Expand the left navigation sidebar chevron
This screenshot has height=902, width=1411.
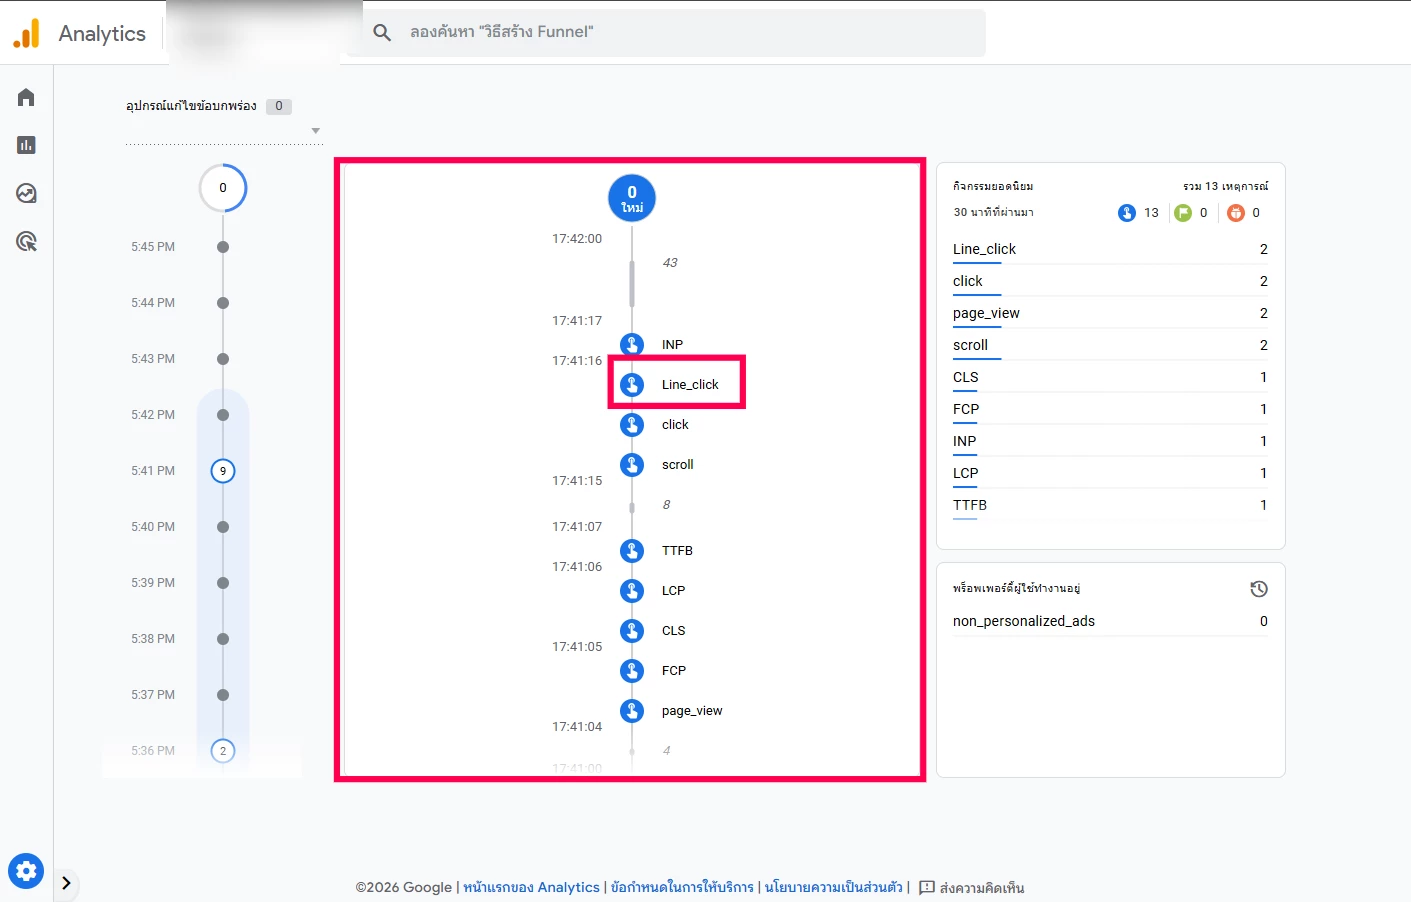pyautogui.click(x=66, y=883)
